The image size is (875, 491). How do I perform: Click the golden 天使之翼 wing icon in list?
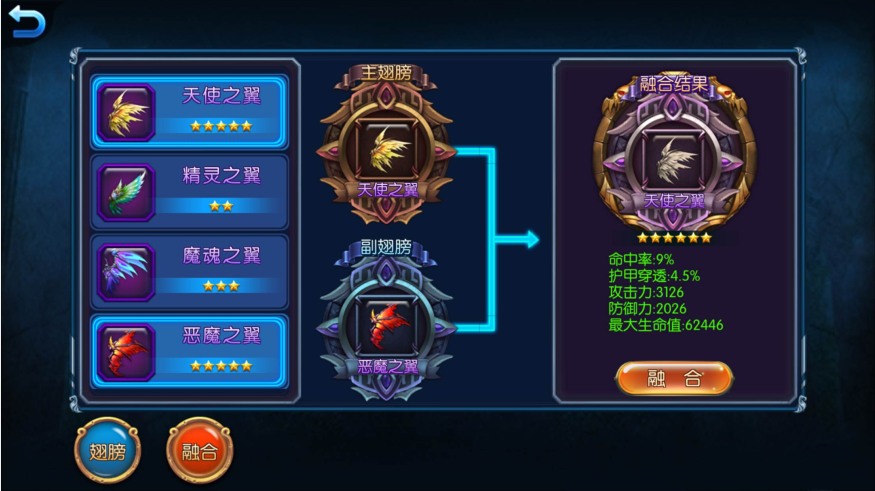click(126, 113)
